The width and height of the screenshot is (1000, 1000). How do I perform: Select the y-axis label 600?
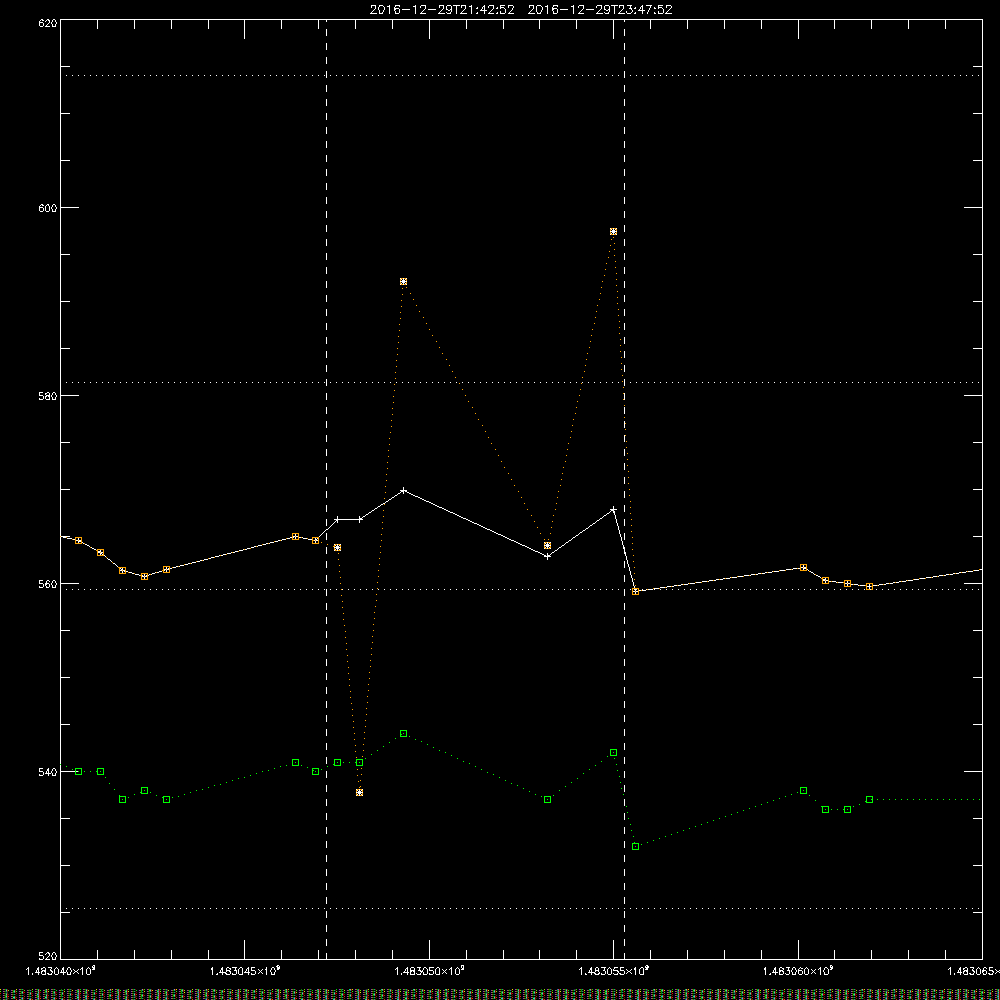click(x=48, y=208)
